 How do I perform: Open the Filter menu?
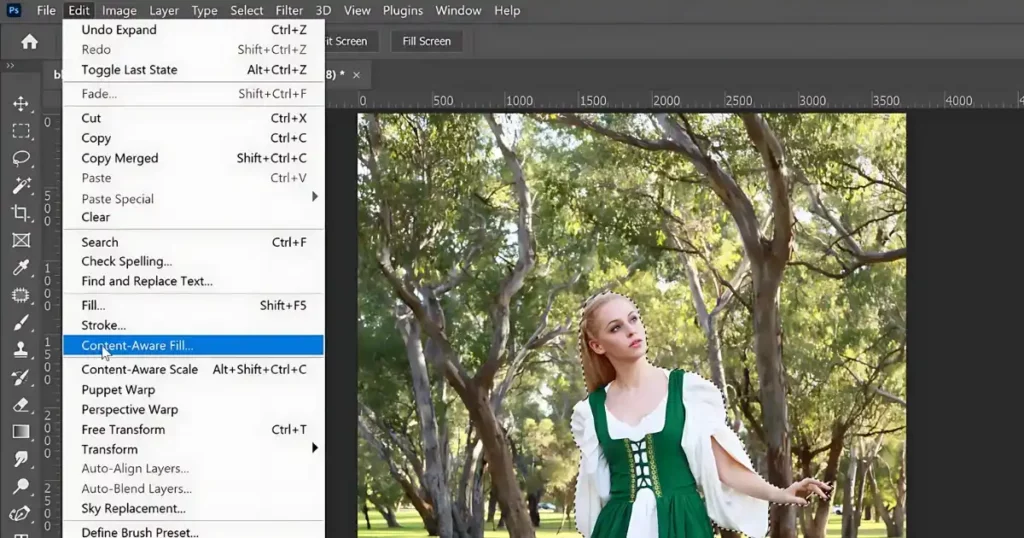(x=289, y=10)
